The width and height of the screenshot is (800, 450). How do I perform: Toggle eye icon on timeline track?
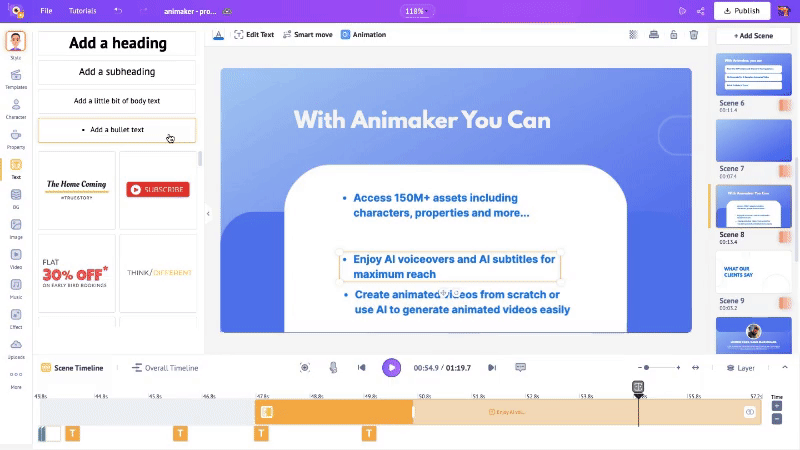coord(749,412)
